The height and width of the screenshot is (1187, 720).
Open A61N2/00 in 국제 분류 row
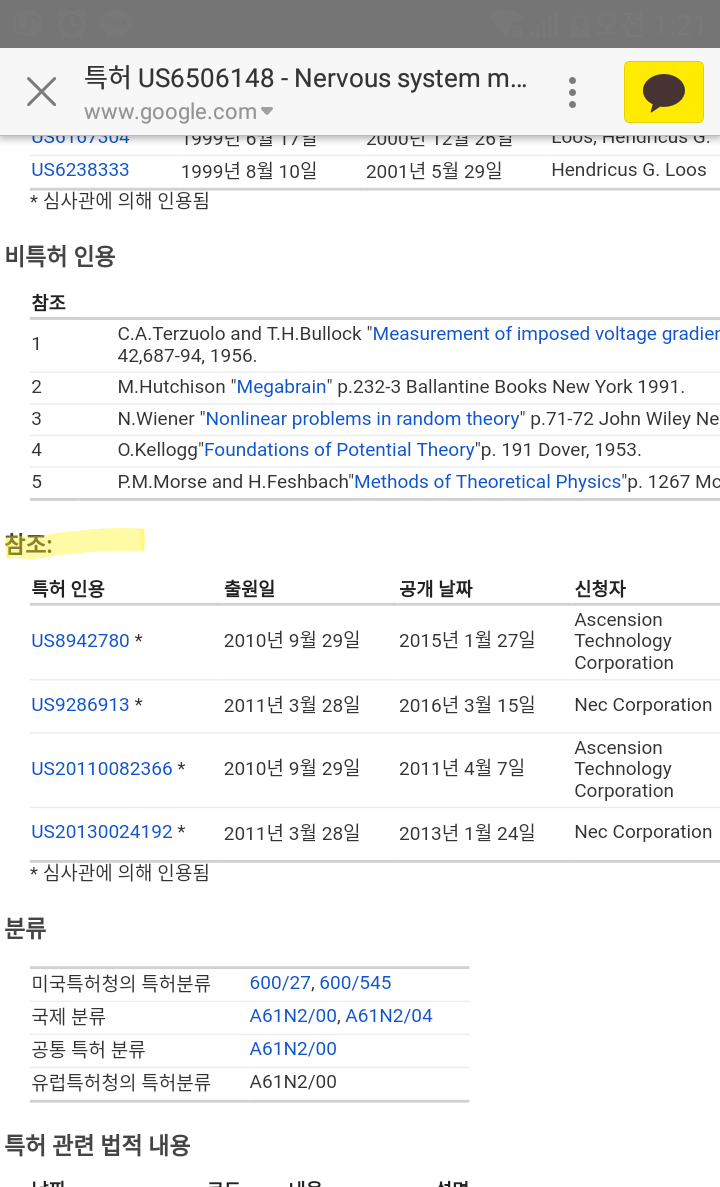tap(293, 1016)
